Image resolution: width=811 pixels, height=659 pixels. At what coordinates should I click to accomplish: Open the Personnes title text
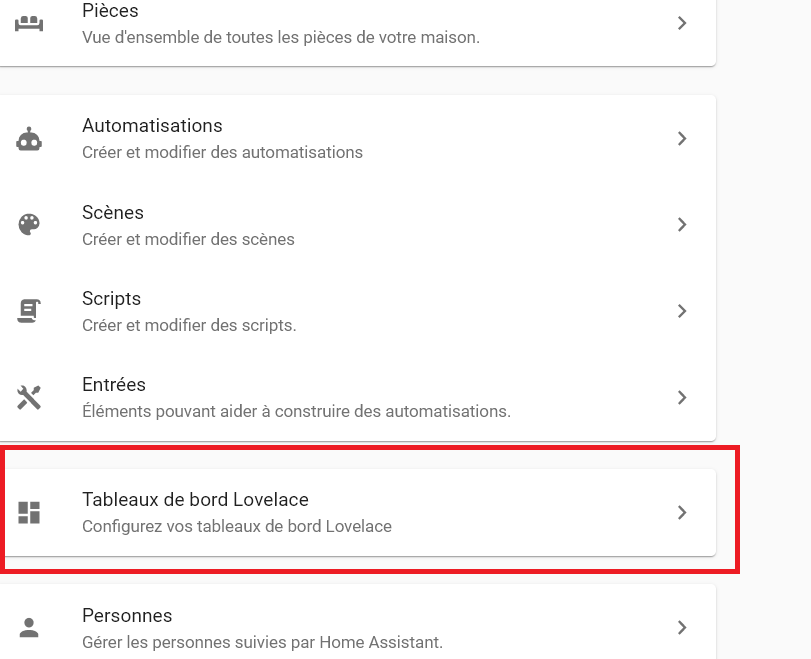pos(127,616)
